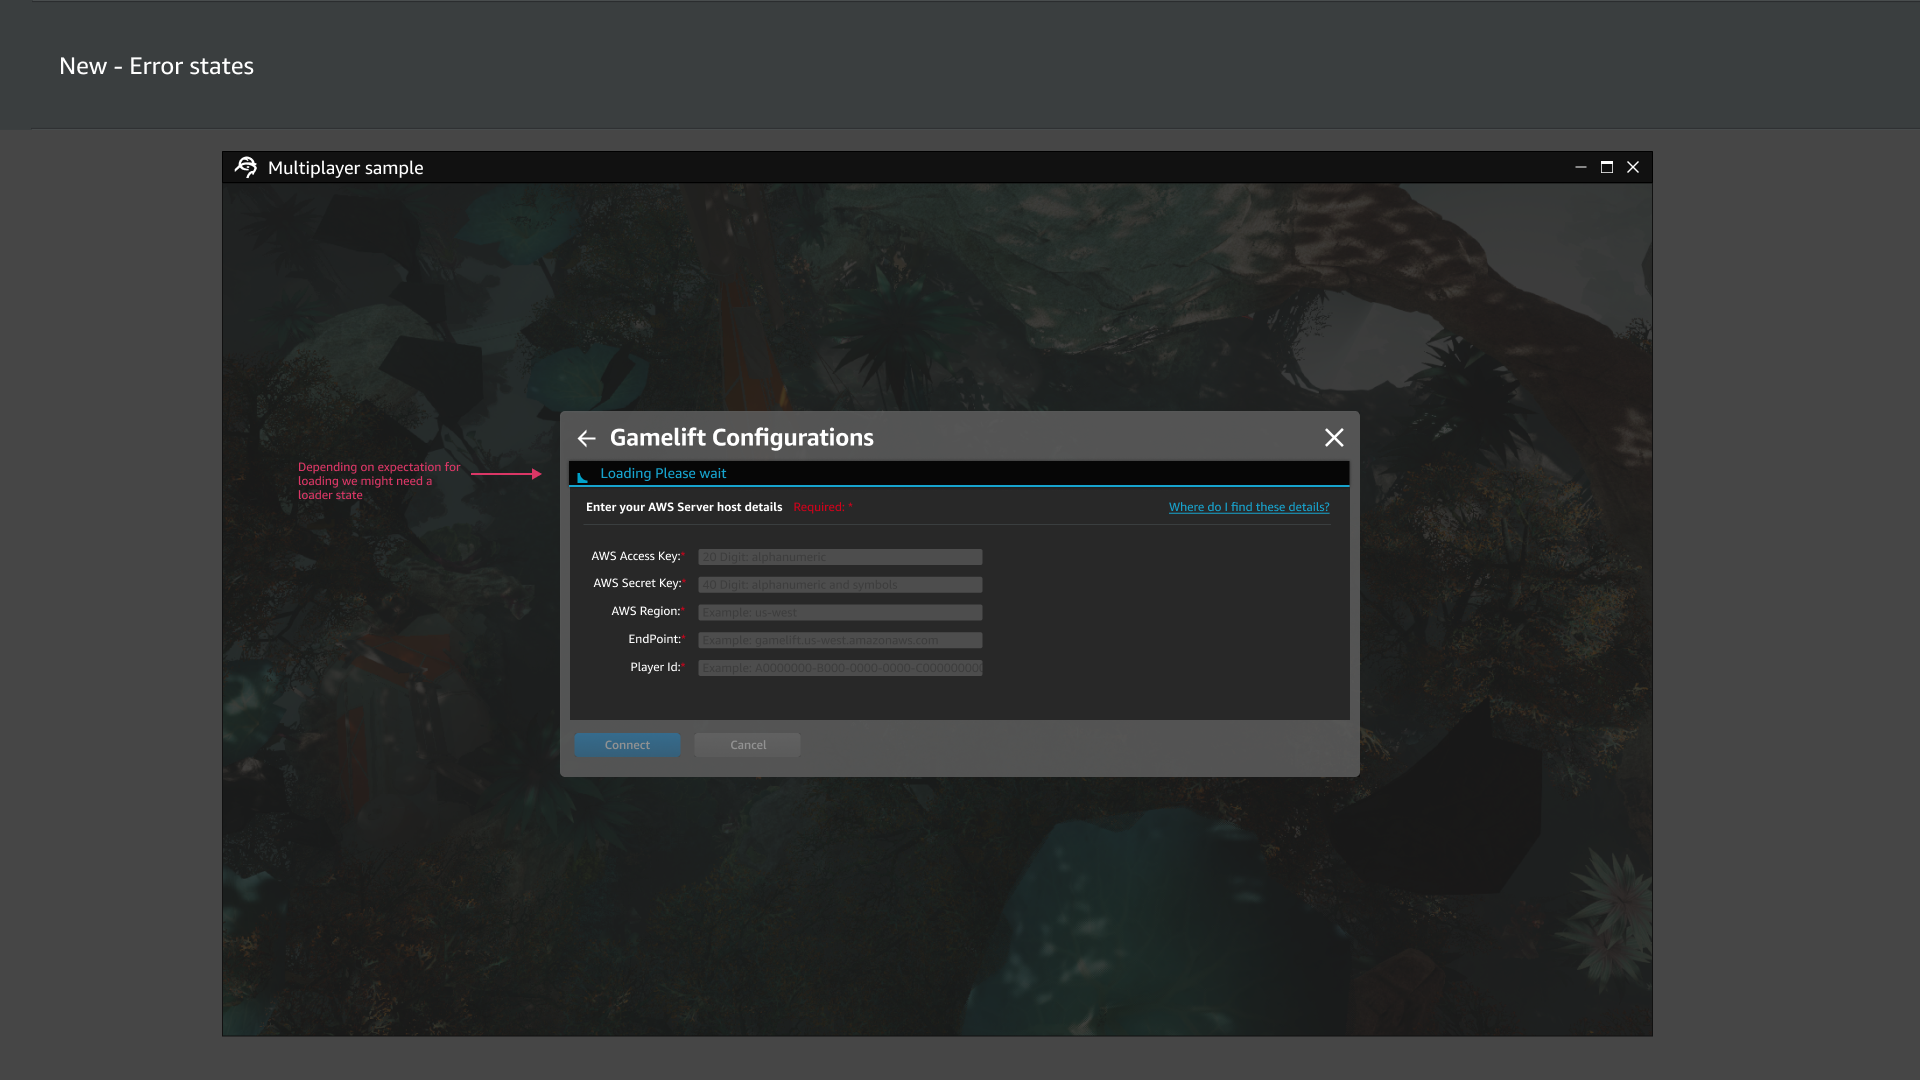Click the Multiplayer sample app logo icon
The height and width of the screenshot is (1080, 1920).
[246, 167]
